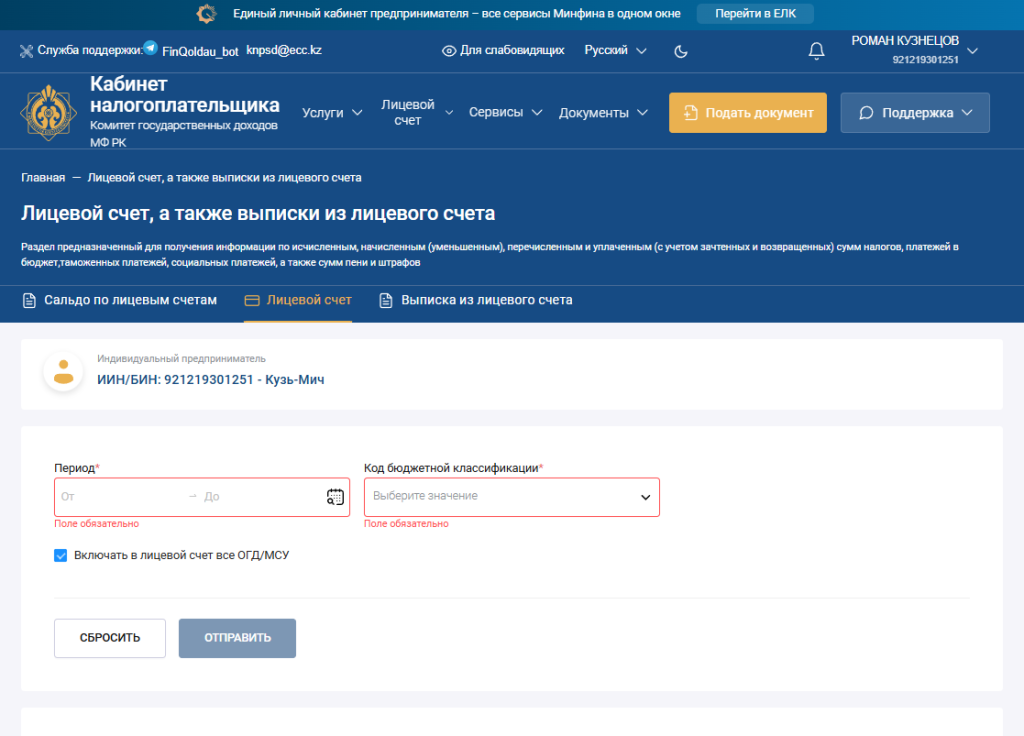Viewport: 1024px width, 736px height.
Task: Open the Услуги menu
Action: pos(332,113)
